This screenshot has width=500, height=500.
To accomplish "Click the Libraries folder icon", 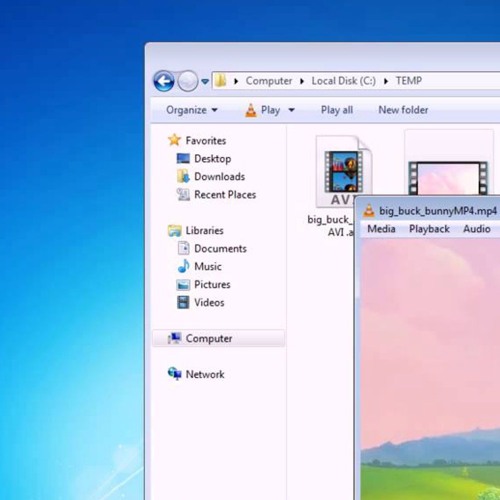I will [x=175, y=231].
